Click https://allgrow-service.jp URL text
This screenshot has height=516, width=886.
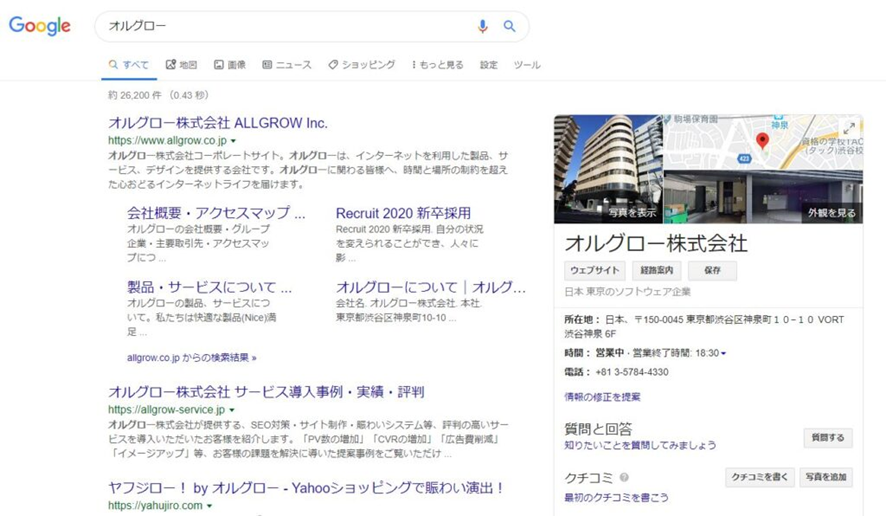[167, 410]
